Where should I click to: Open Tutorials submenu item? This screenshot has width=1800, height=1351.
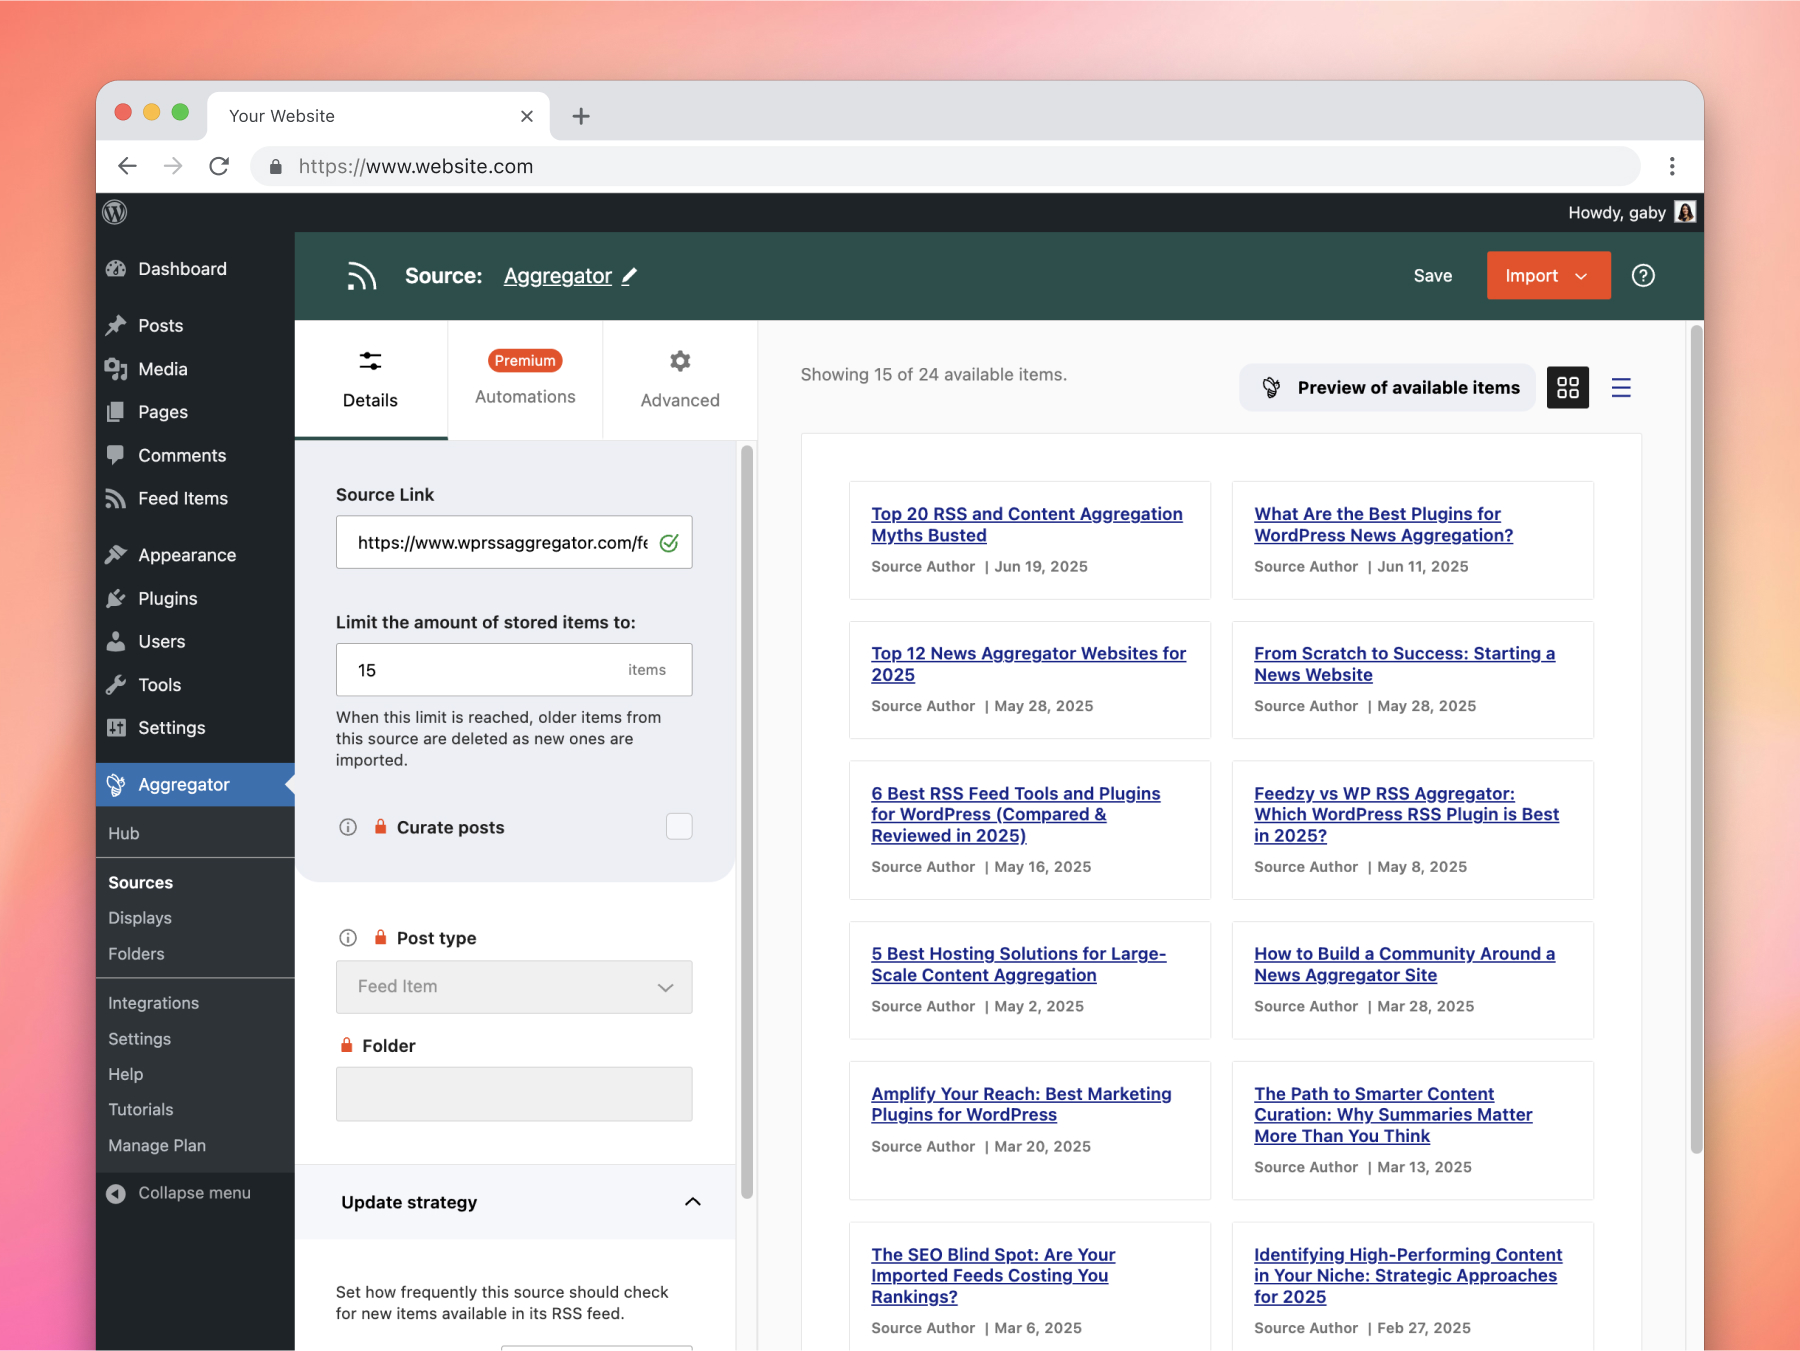(x=141, y=1110)
